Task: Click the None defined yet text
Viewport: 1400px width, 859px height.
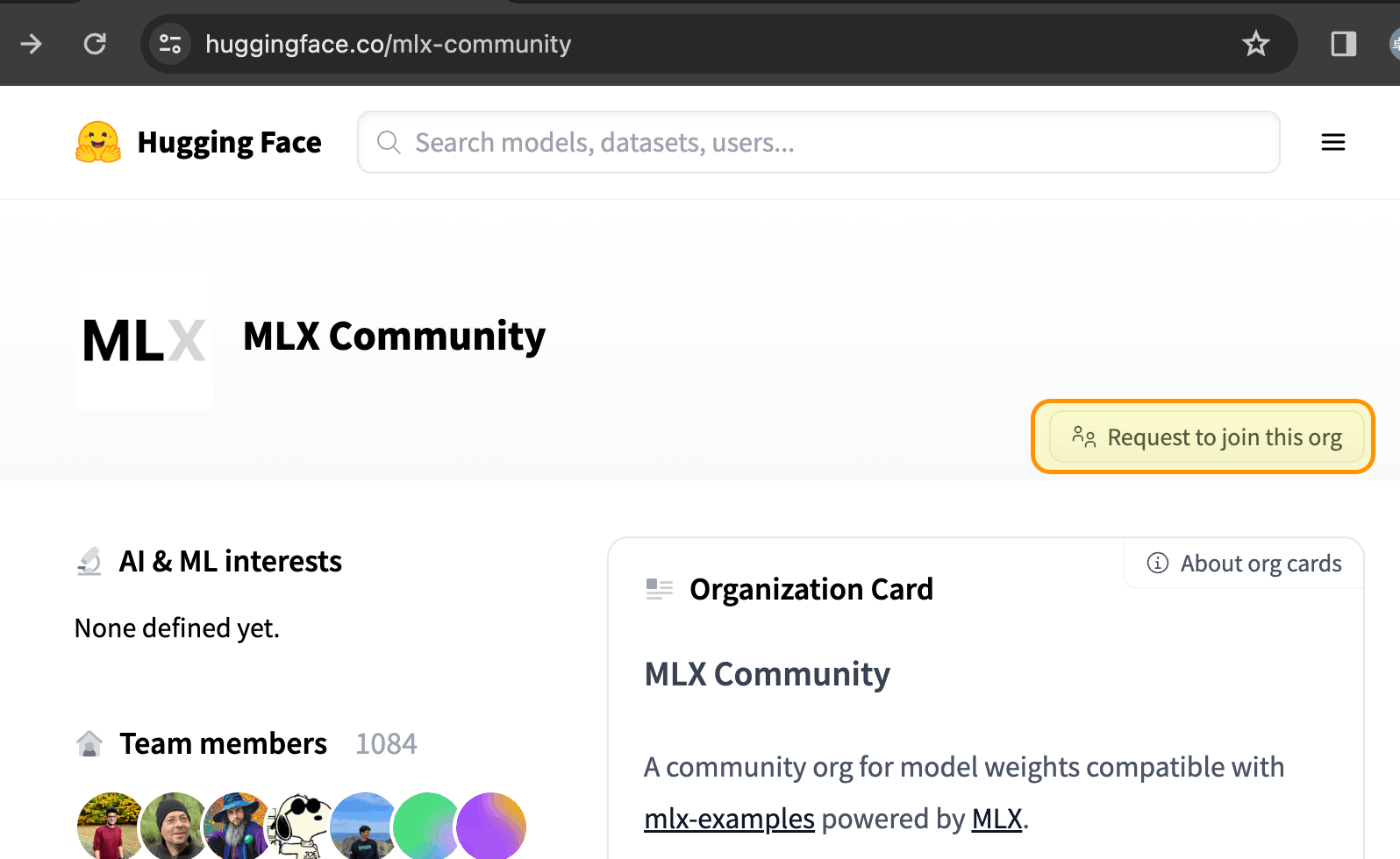Action: 177,629
